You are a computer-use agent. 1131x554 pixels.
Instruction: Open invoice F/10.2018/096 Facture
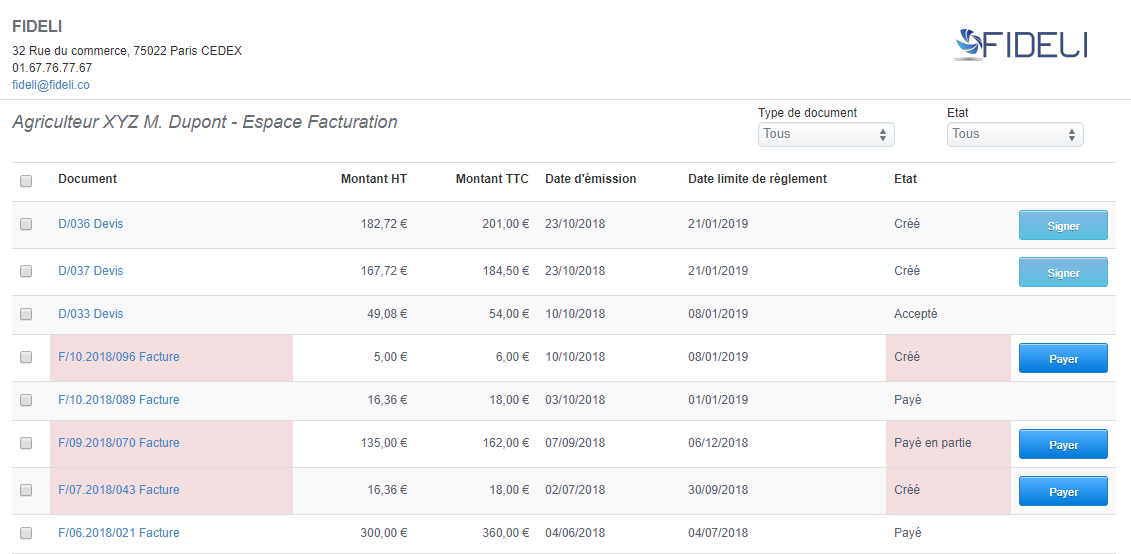(x=119, y=356)
